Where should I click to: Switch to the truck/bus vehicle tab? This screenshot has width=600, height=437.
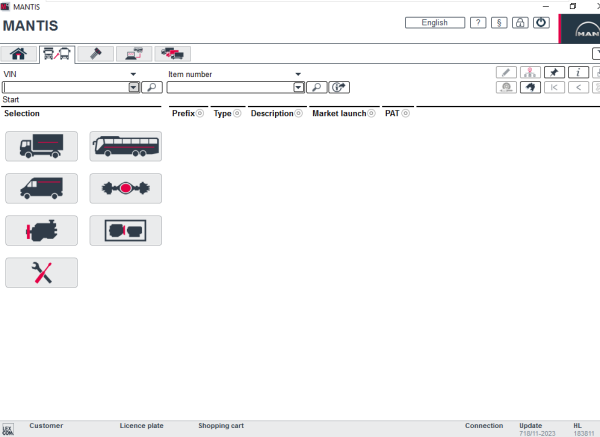[x=57, y=54]
